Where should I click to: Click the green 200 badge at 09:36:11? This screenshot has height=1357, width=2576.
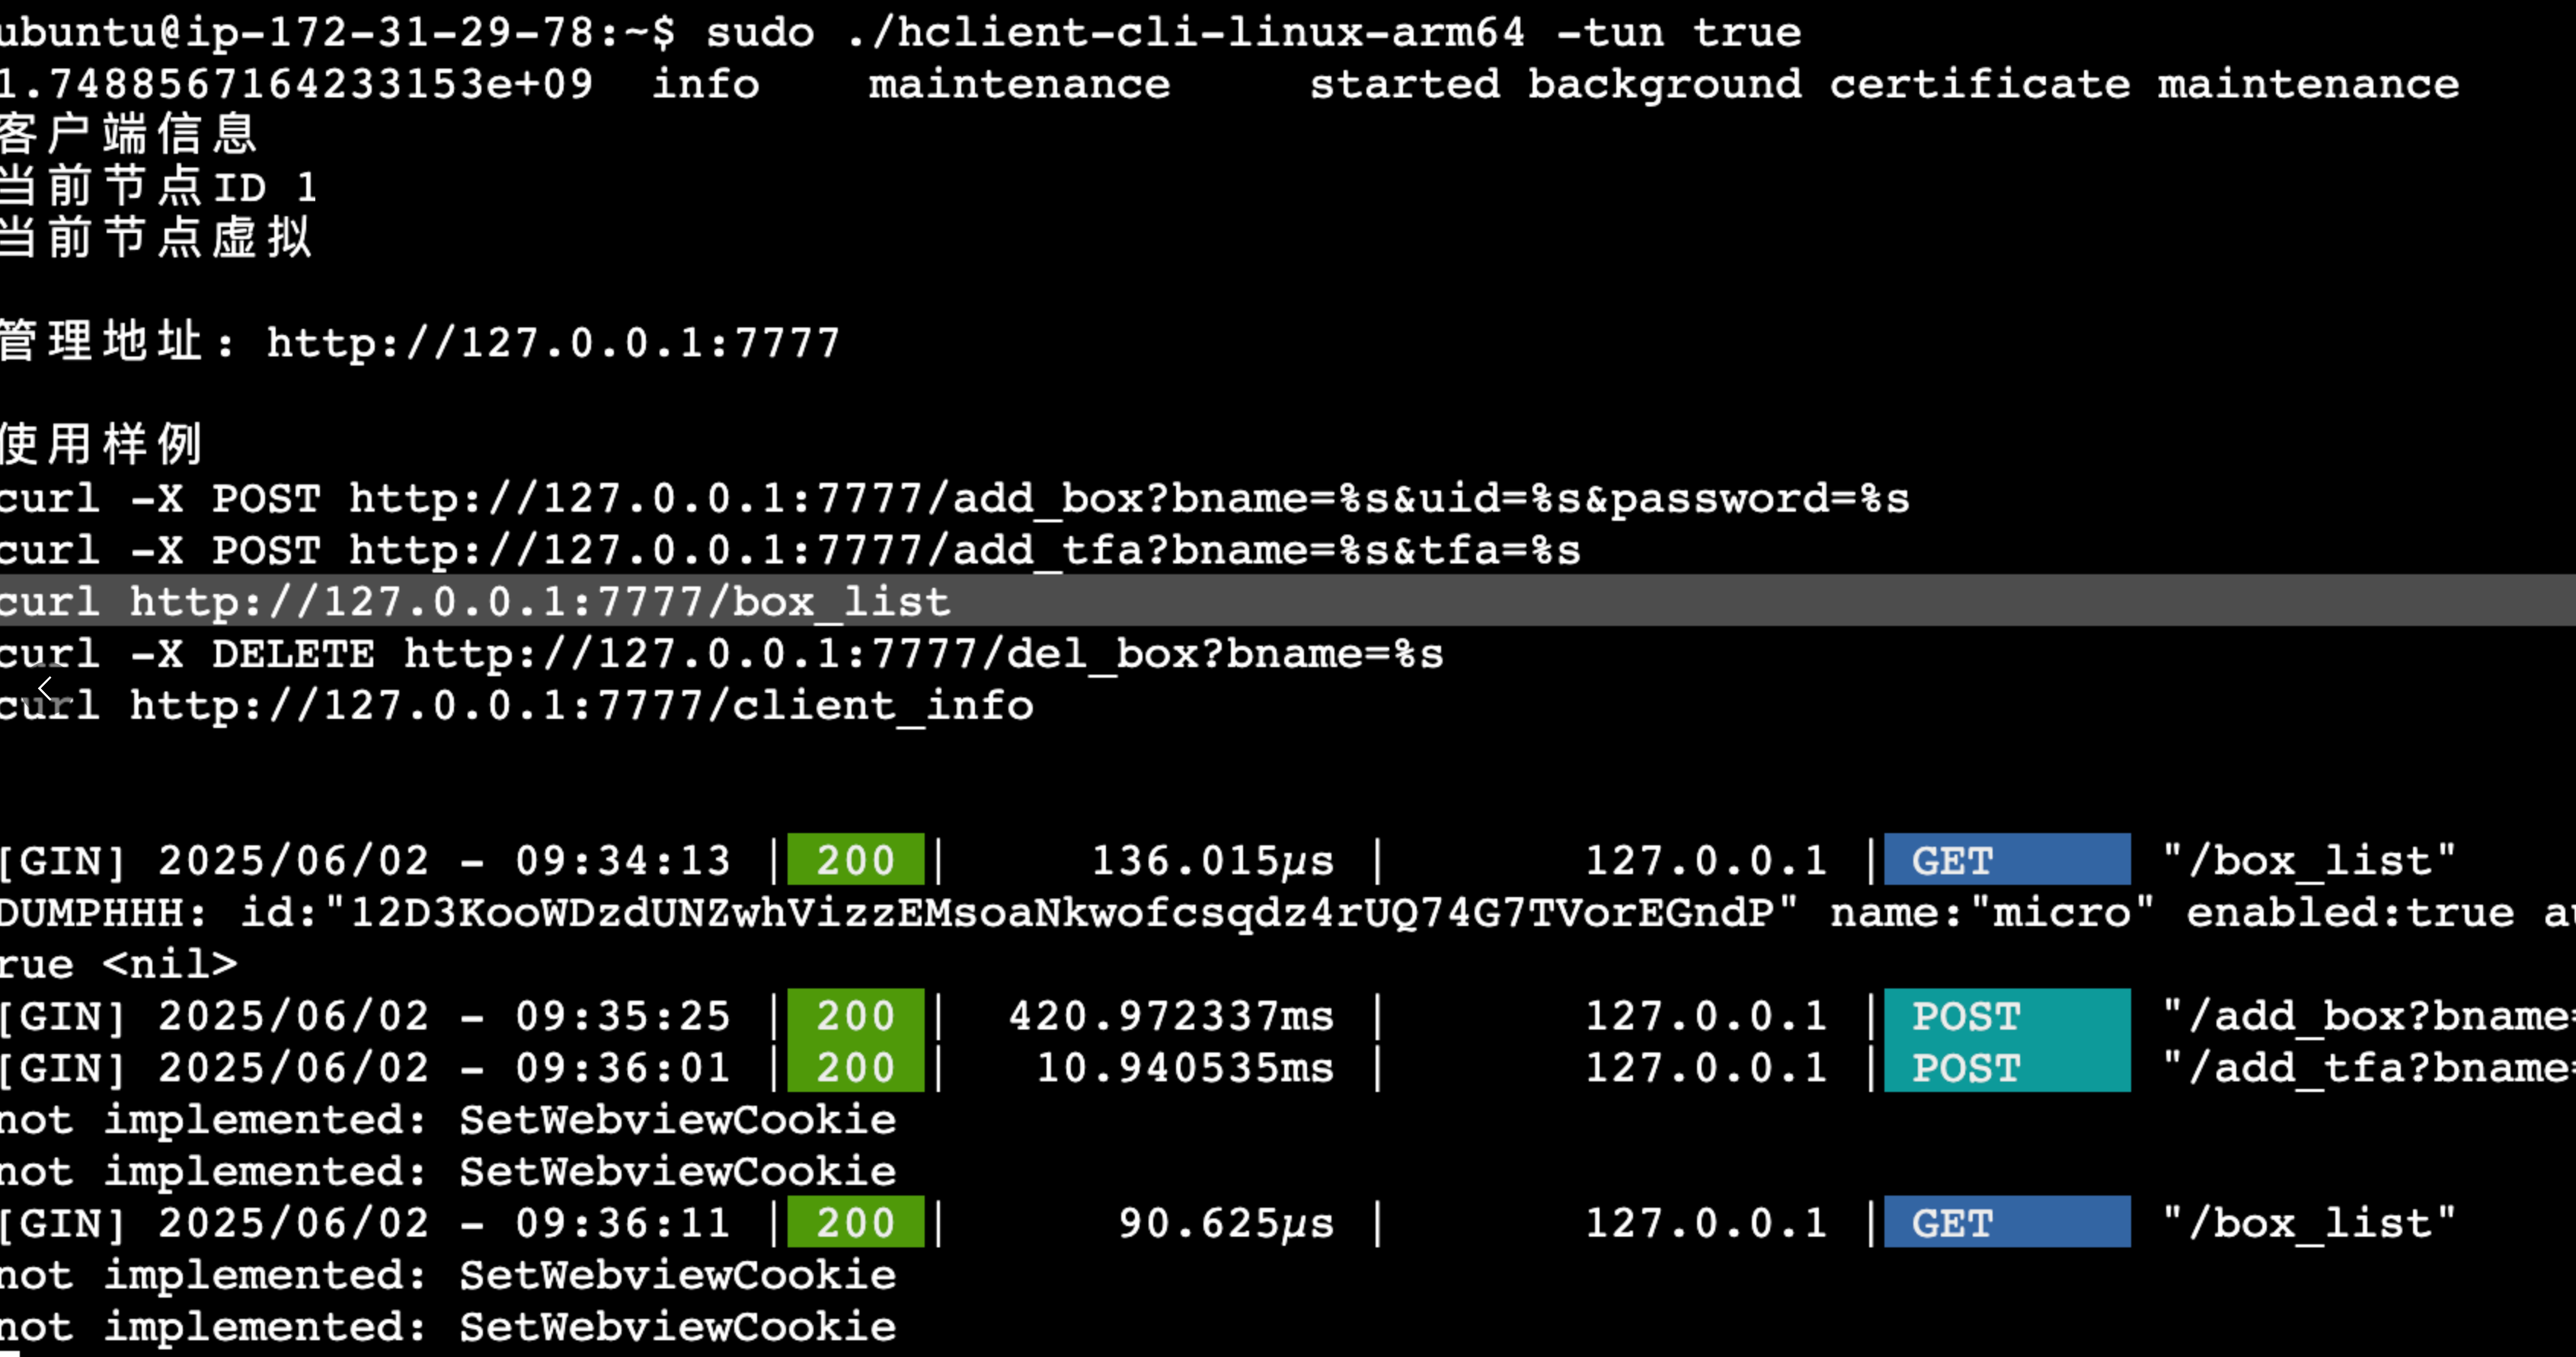pos(855,1223)
